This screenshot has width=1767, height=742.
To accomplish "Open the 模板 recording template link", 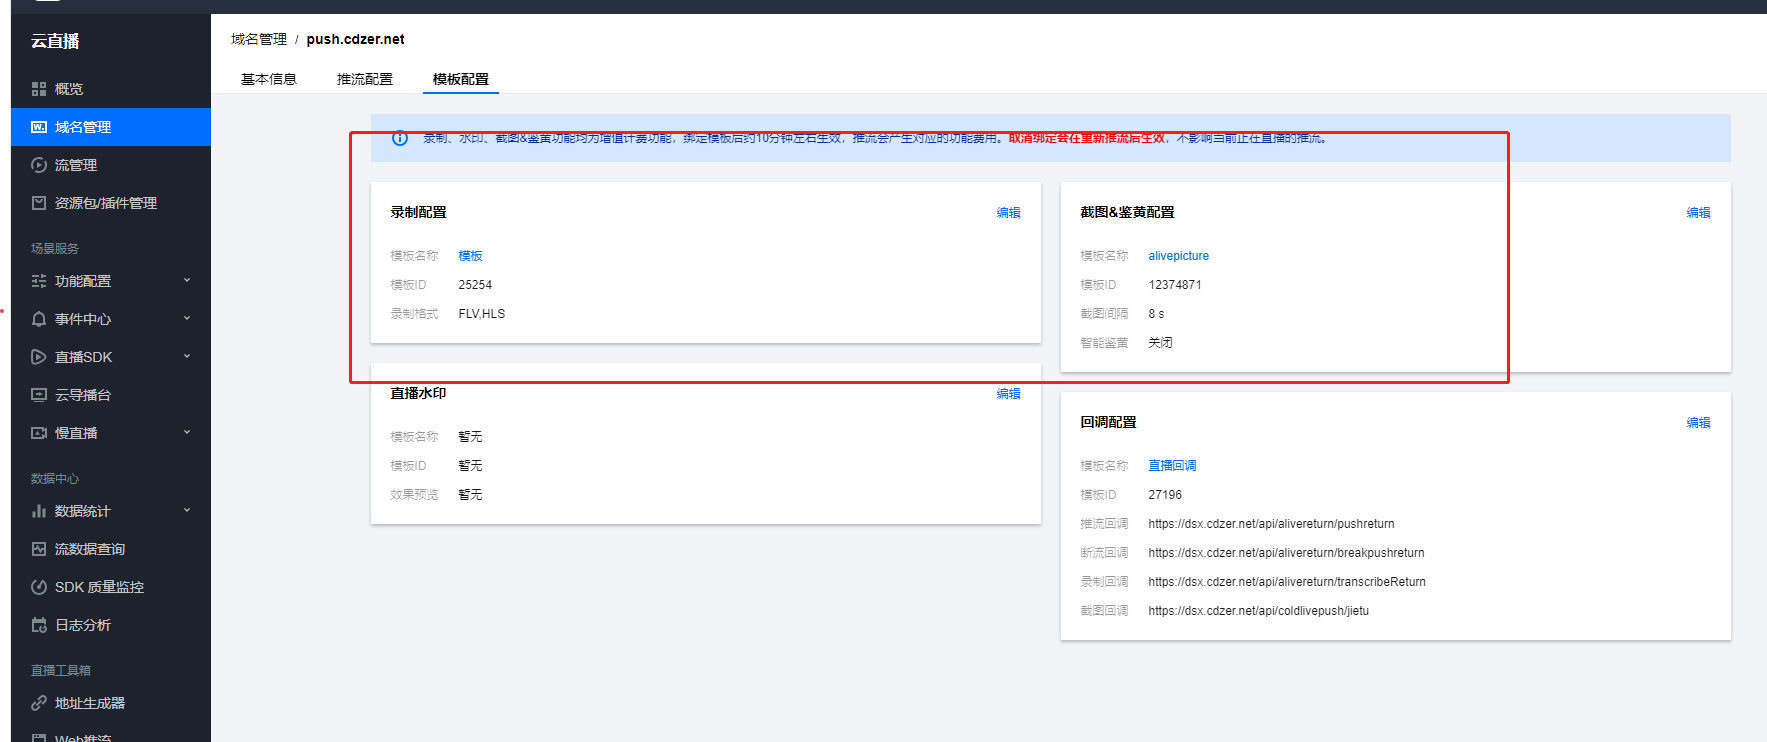I will pos(470,256).
